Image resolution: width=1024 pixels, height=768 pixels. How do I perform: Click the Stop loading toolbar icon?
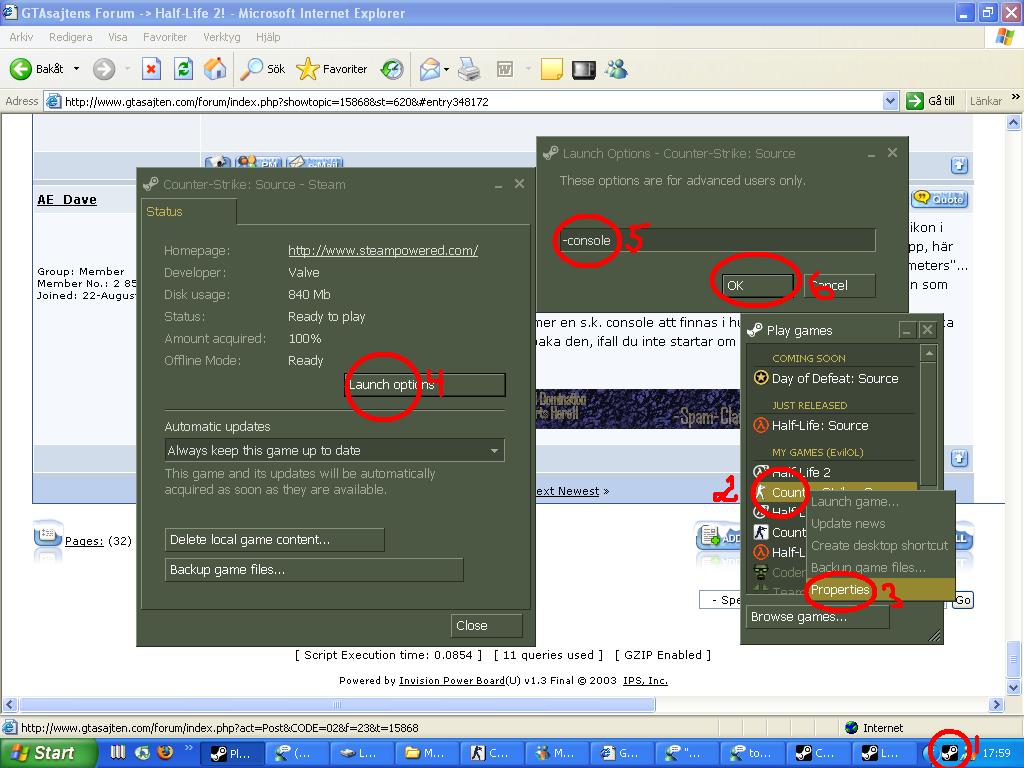coord(151,69)
